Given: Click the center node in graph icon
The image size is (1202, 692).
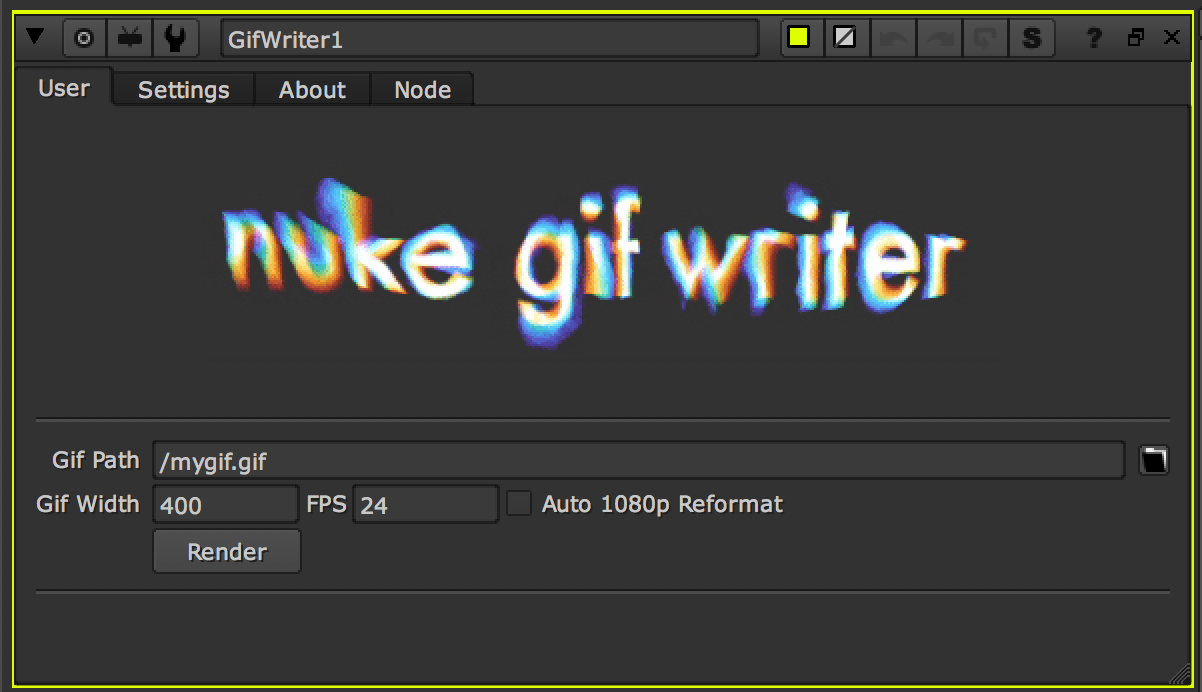Looking at the screenshot, I should pyautogui.click(x=85, y=38).
